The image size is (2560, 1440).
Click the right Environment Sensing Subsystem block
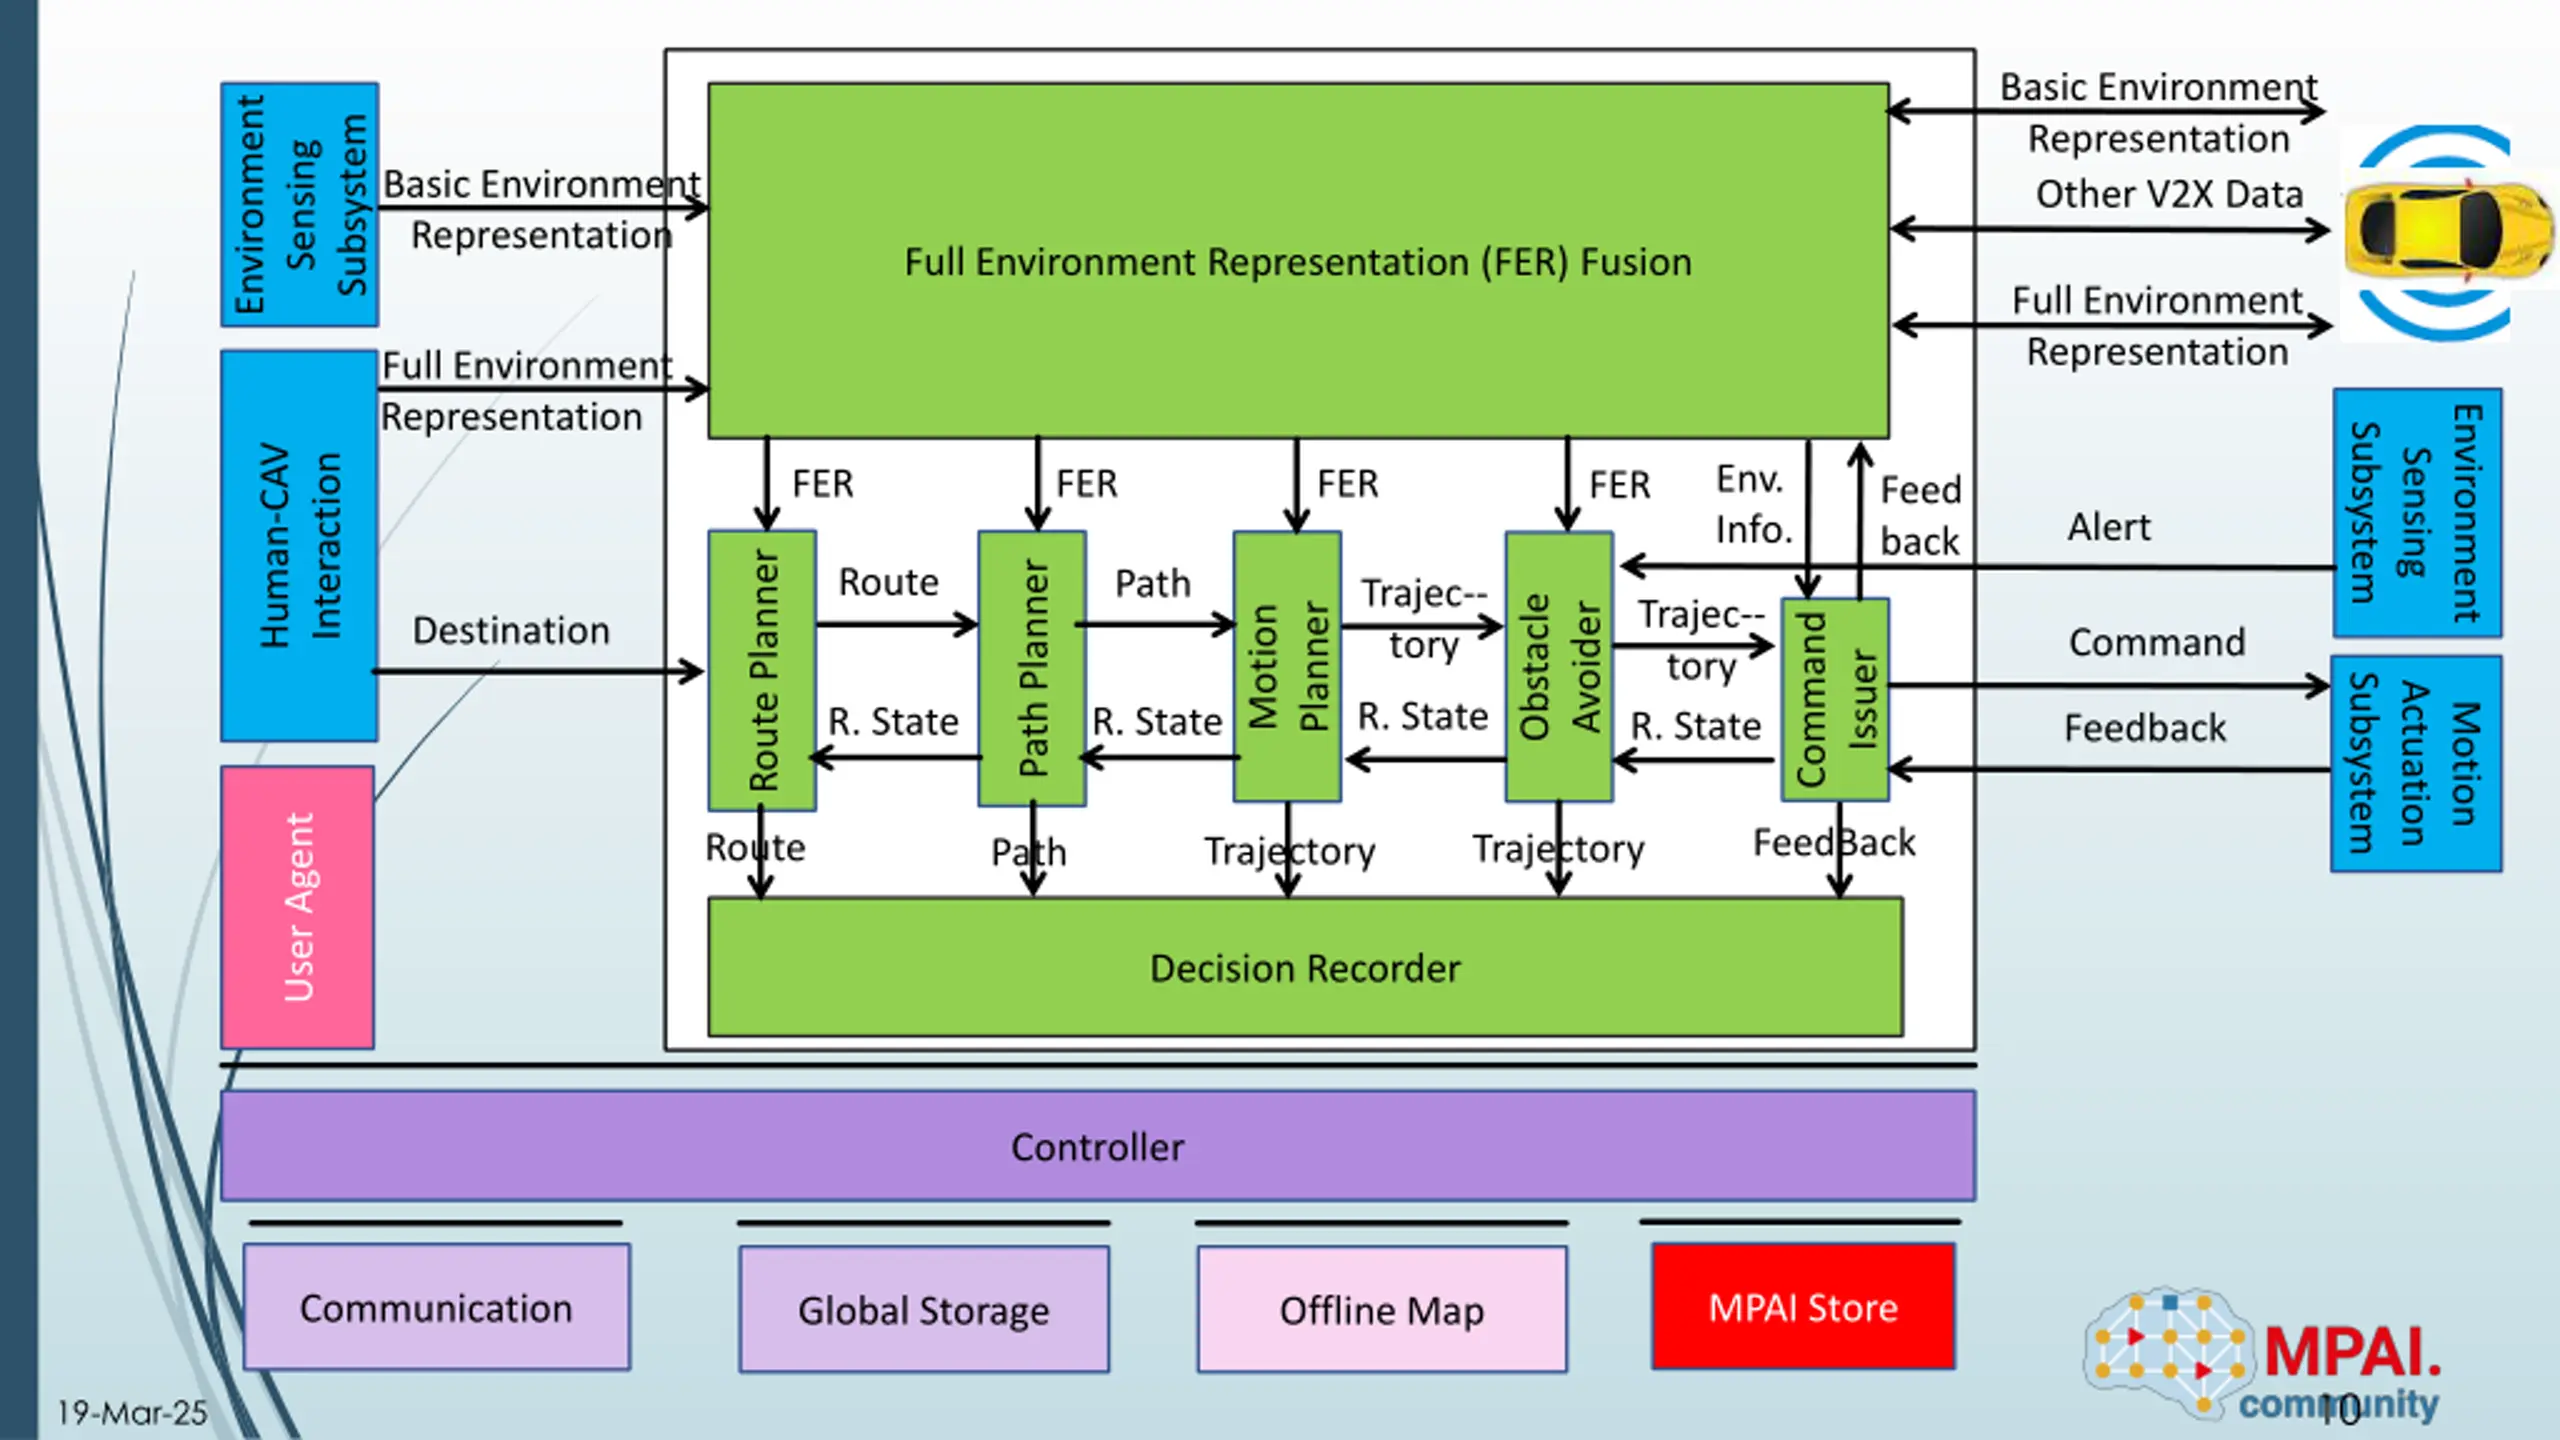(x=2417, y=513)
